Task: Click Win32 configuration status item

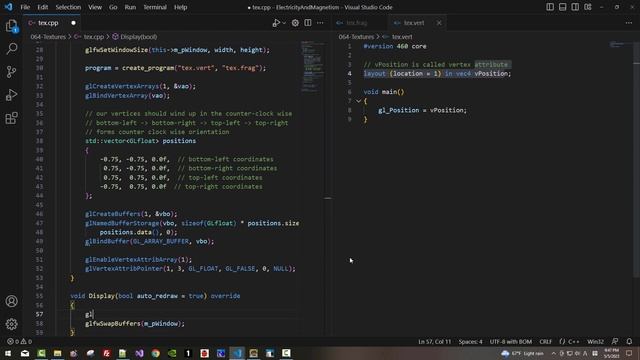Action: click(x=595, y=341)
